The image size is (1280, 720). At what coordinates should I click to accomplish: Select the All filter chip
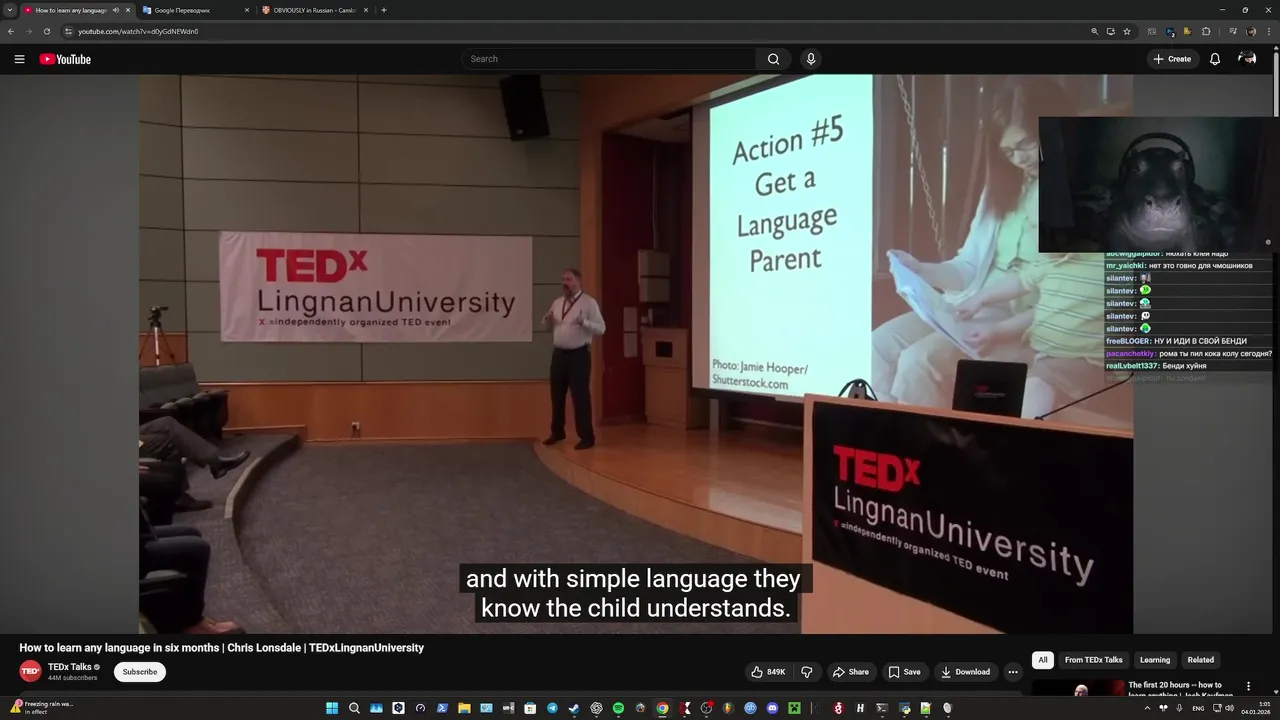1043,660
